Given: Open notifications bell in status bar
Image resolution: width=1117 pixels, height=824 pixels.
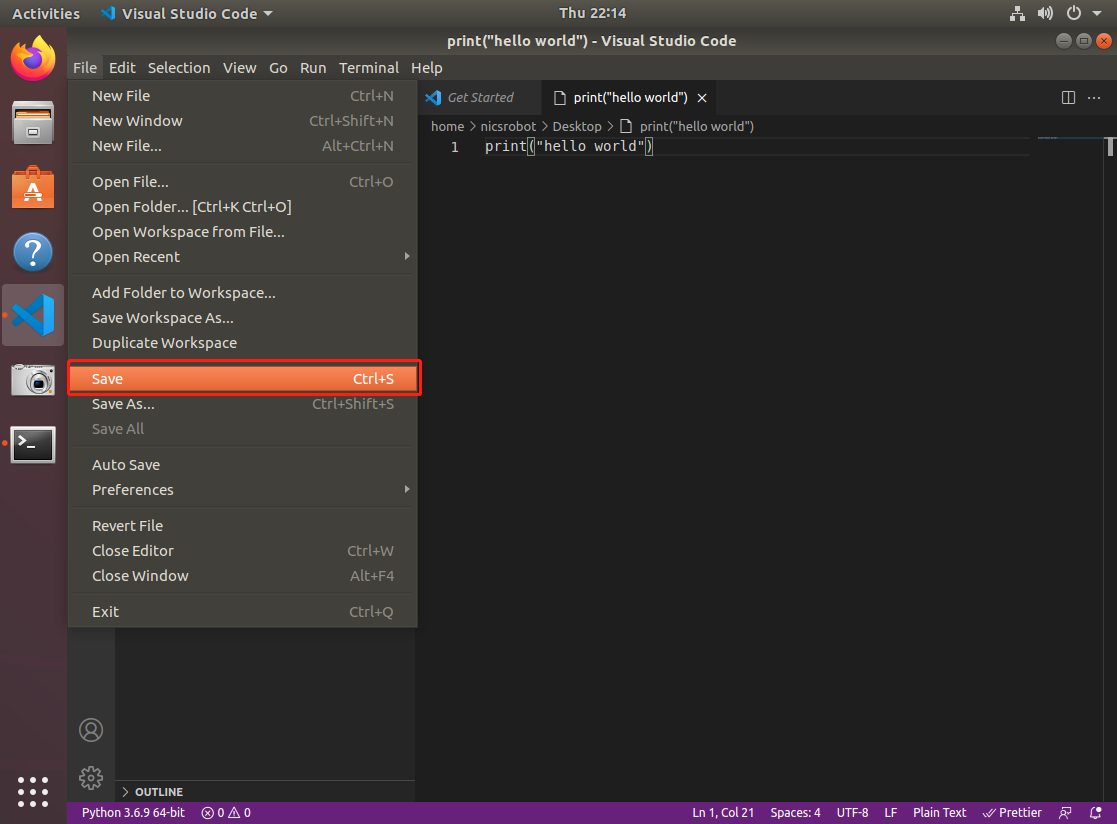Looking at the screenshot, I should (x=1096, y=813).
